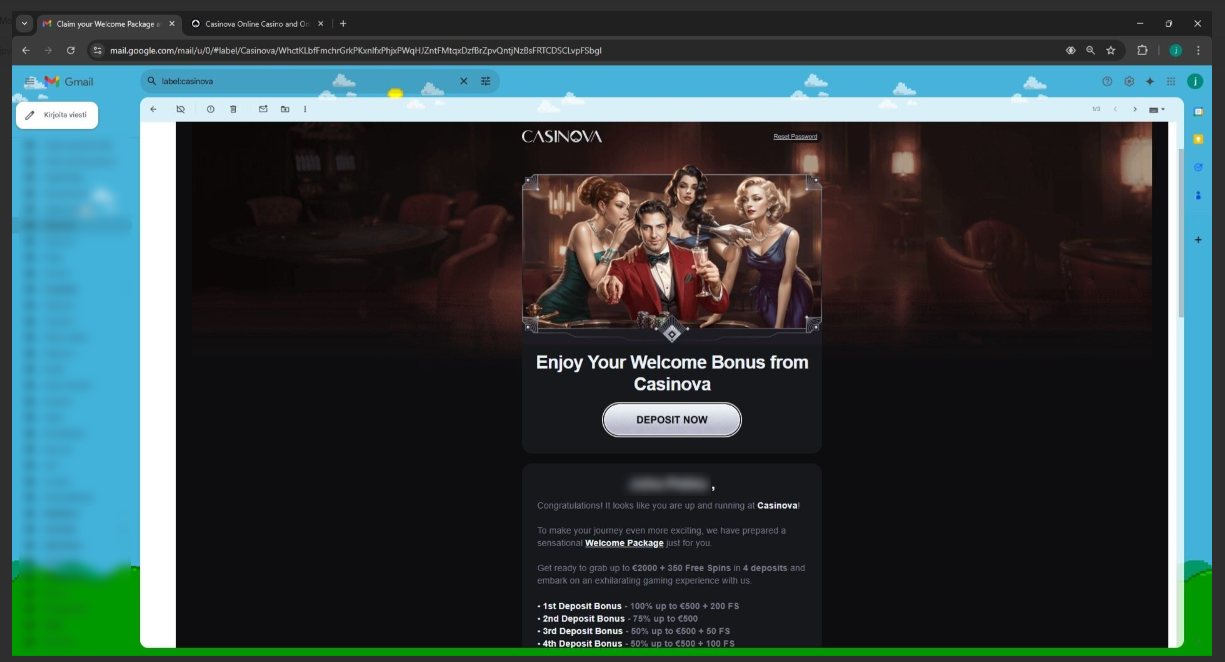Mark the email as unread
1225x662 pixels.
263,109
